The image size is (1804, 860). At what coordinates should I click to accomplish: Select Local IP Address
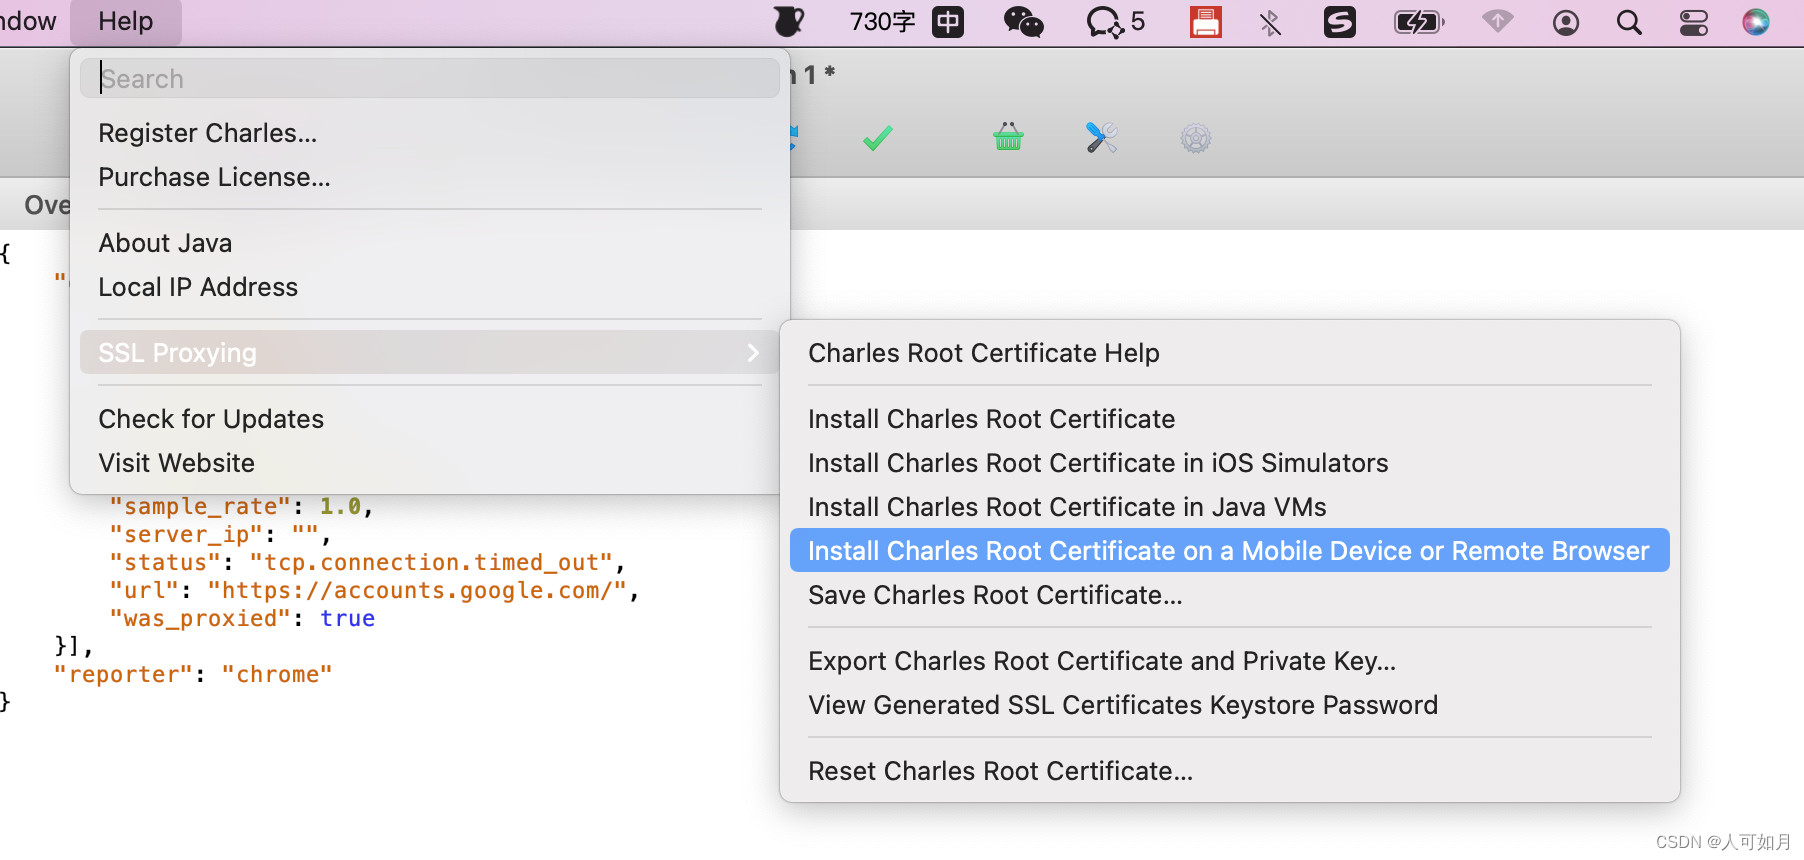(198, 287)
